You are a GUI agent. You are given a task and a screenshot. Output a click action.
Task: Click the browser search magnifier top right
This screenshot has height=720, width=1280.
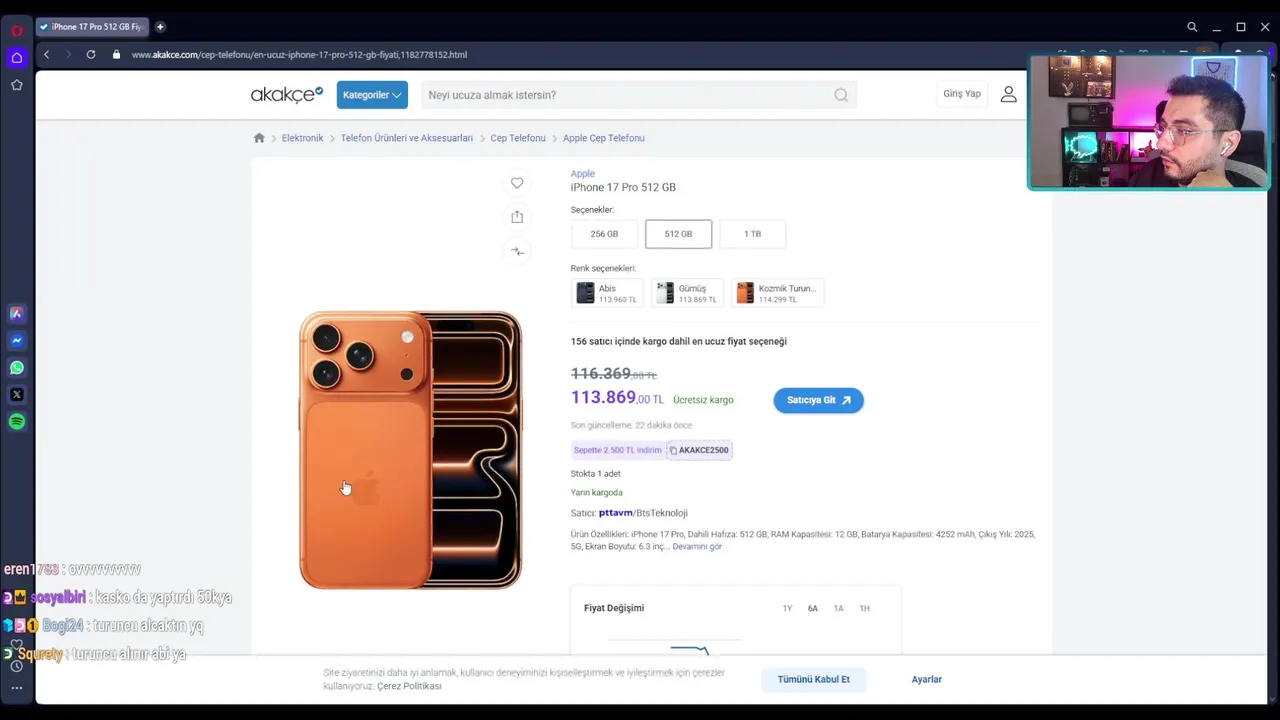1192,27
